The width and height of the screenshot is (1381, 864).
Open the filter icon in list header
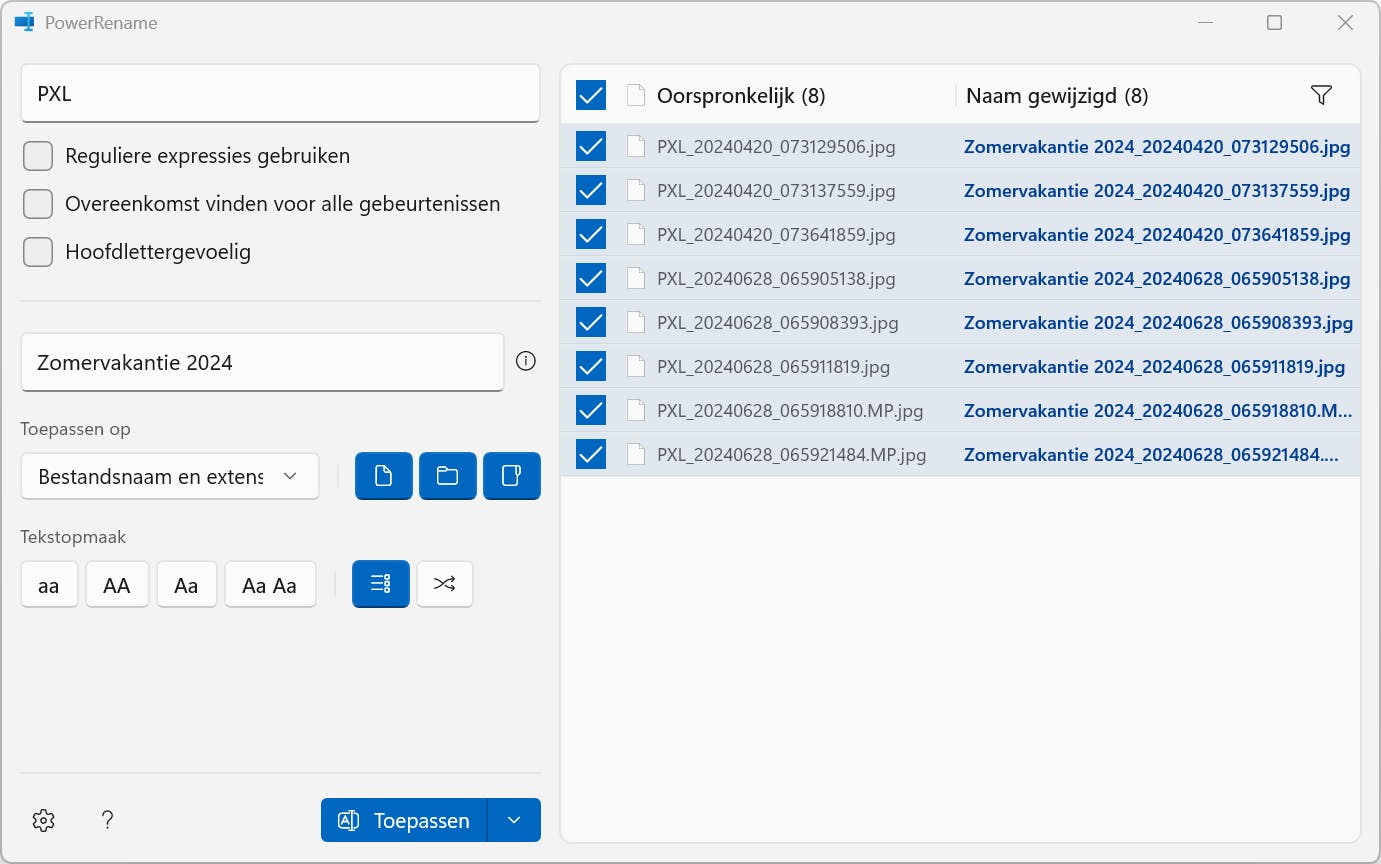pyautogui.click(x=1321, y=95)
